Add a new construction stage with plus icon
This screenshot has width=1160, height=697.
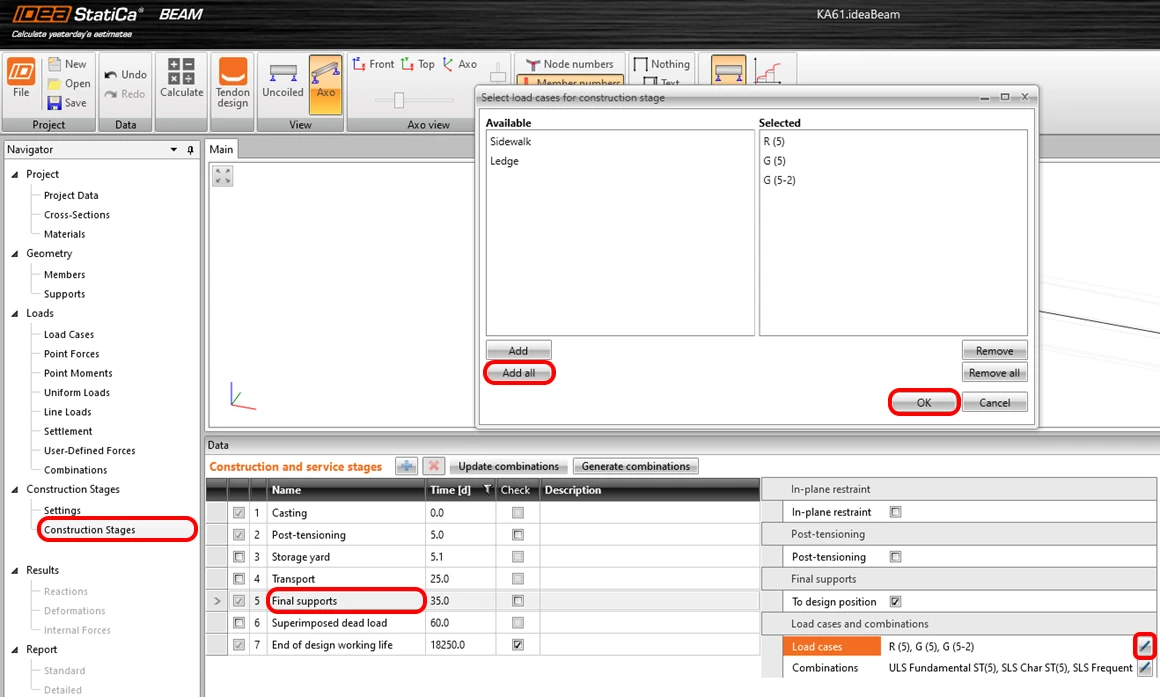pyautogui.click(x=406, y=466)
